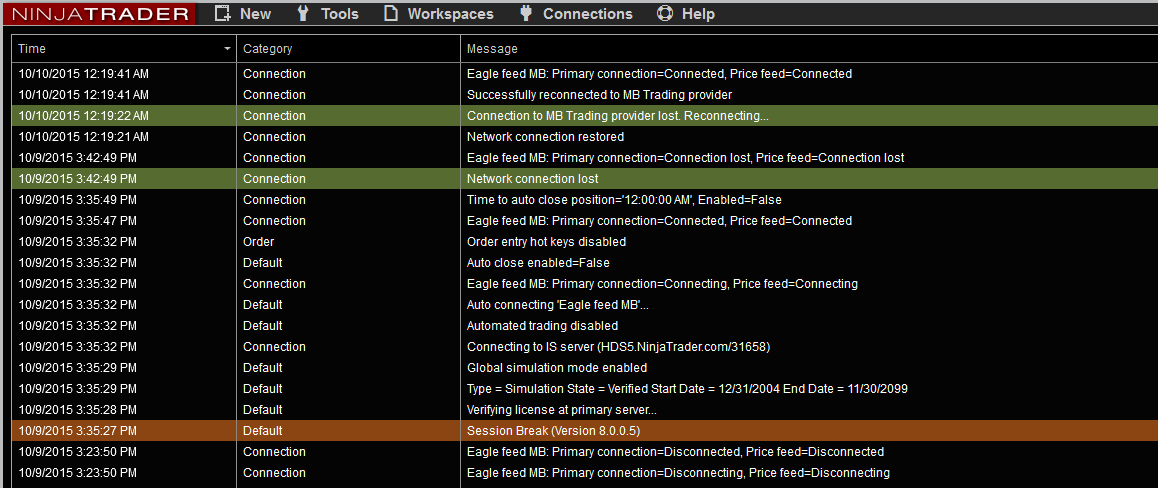Click timestamp 10/9/2015 3:35:27 PM
Image resolution: width=1158 pixels, height=488 pixels.
pos(78,430)
